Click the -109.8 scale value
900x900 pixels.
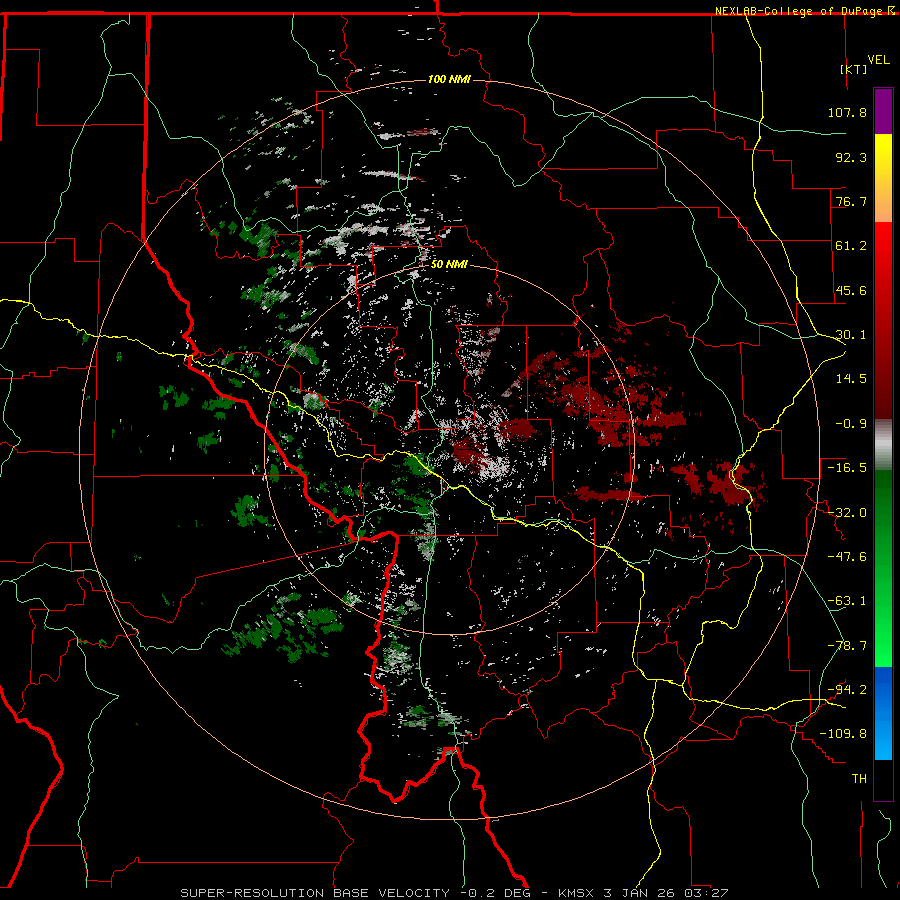point(843,734)
